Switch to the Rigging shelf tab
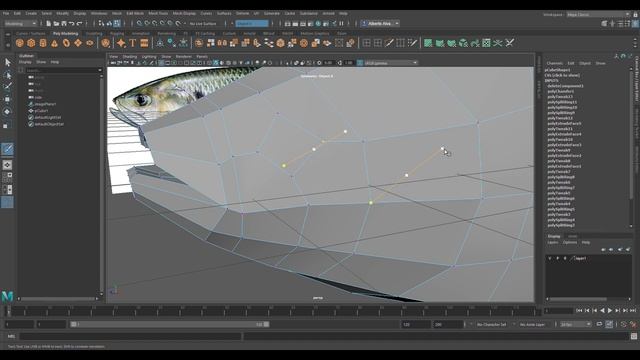The width and height of the screenshot is (640, 360). pos(117,33)
